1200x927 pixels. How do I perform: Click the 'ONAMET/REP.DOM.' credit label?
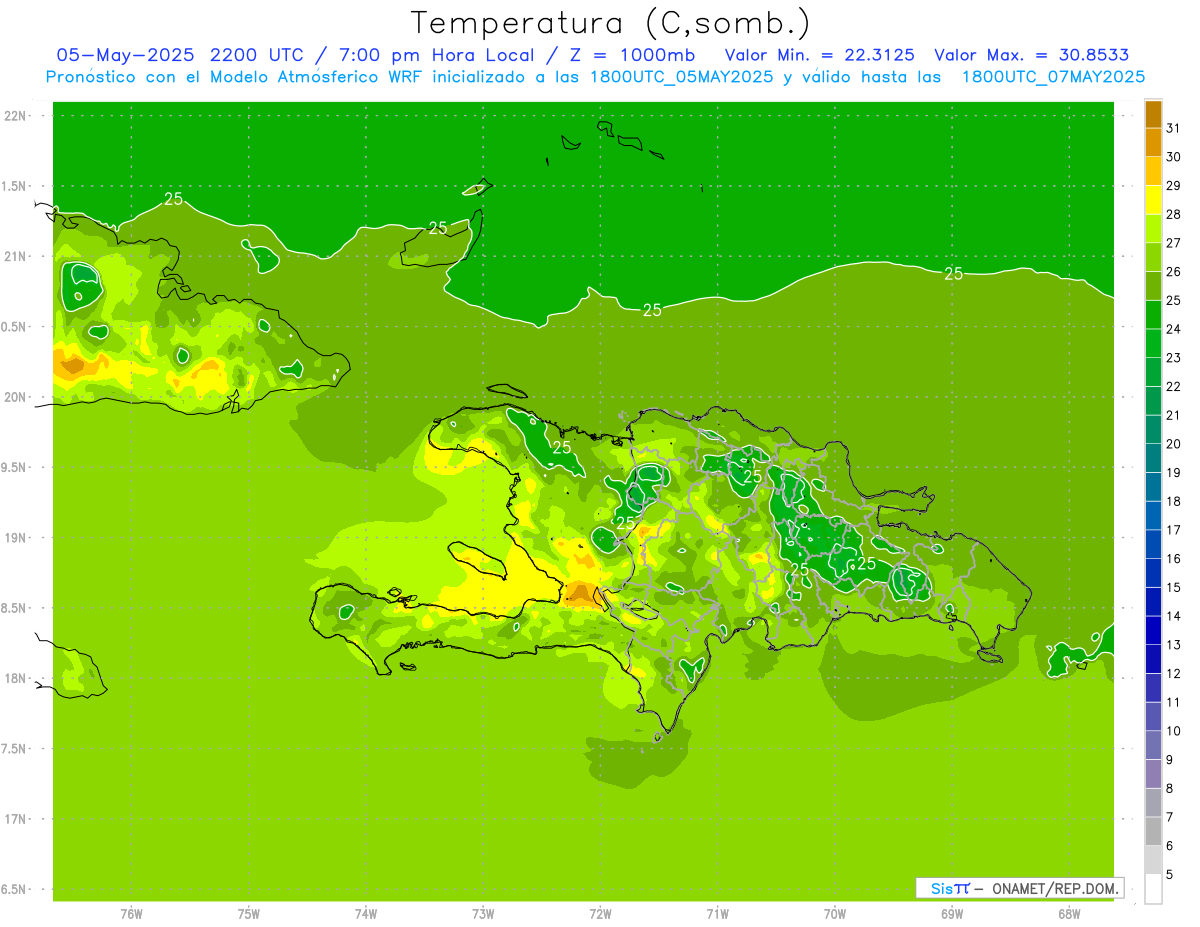pyautogui.click(x=1056, y=888)
